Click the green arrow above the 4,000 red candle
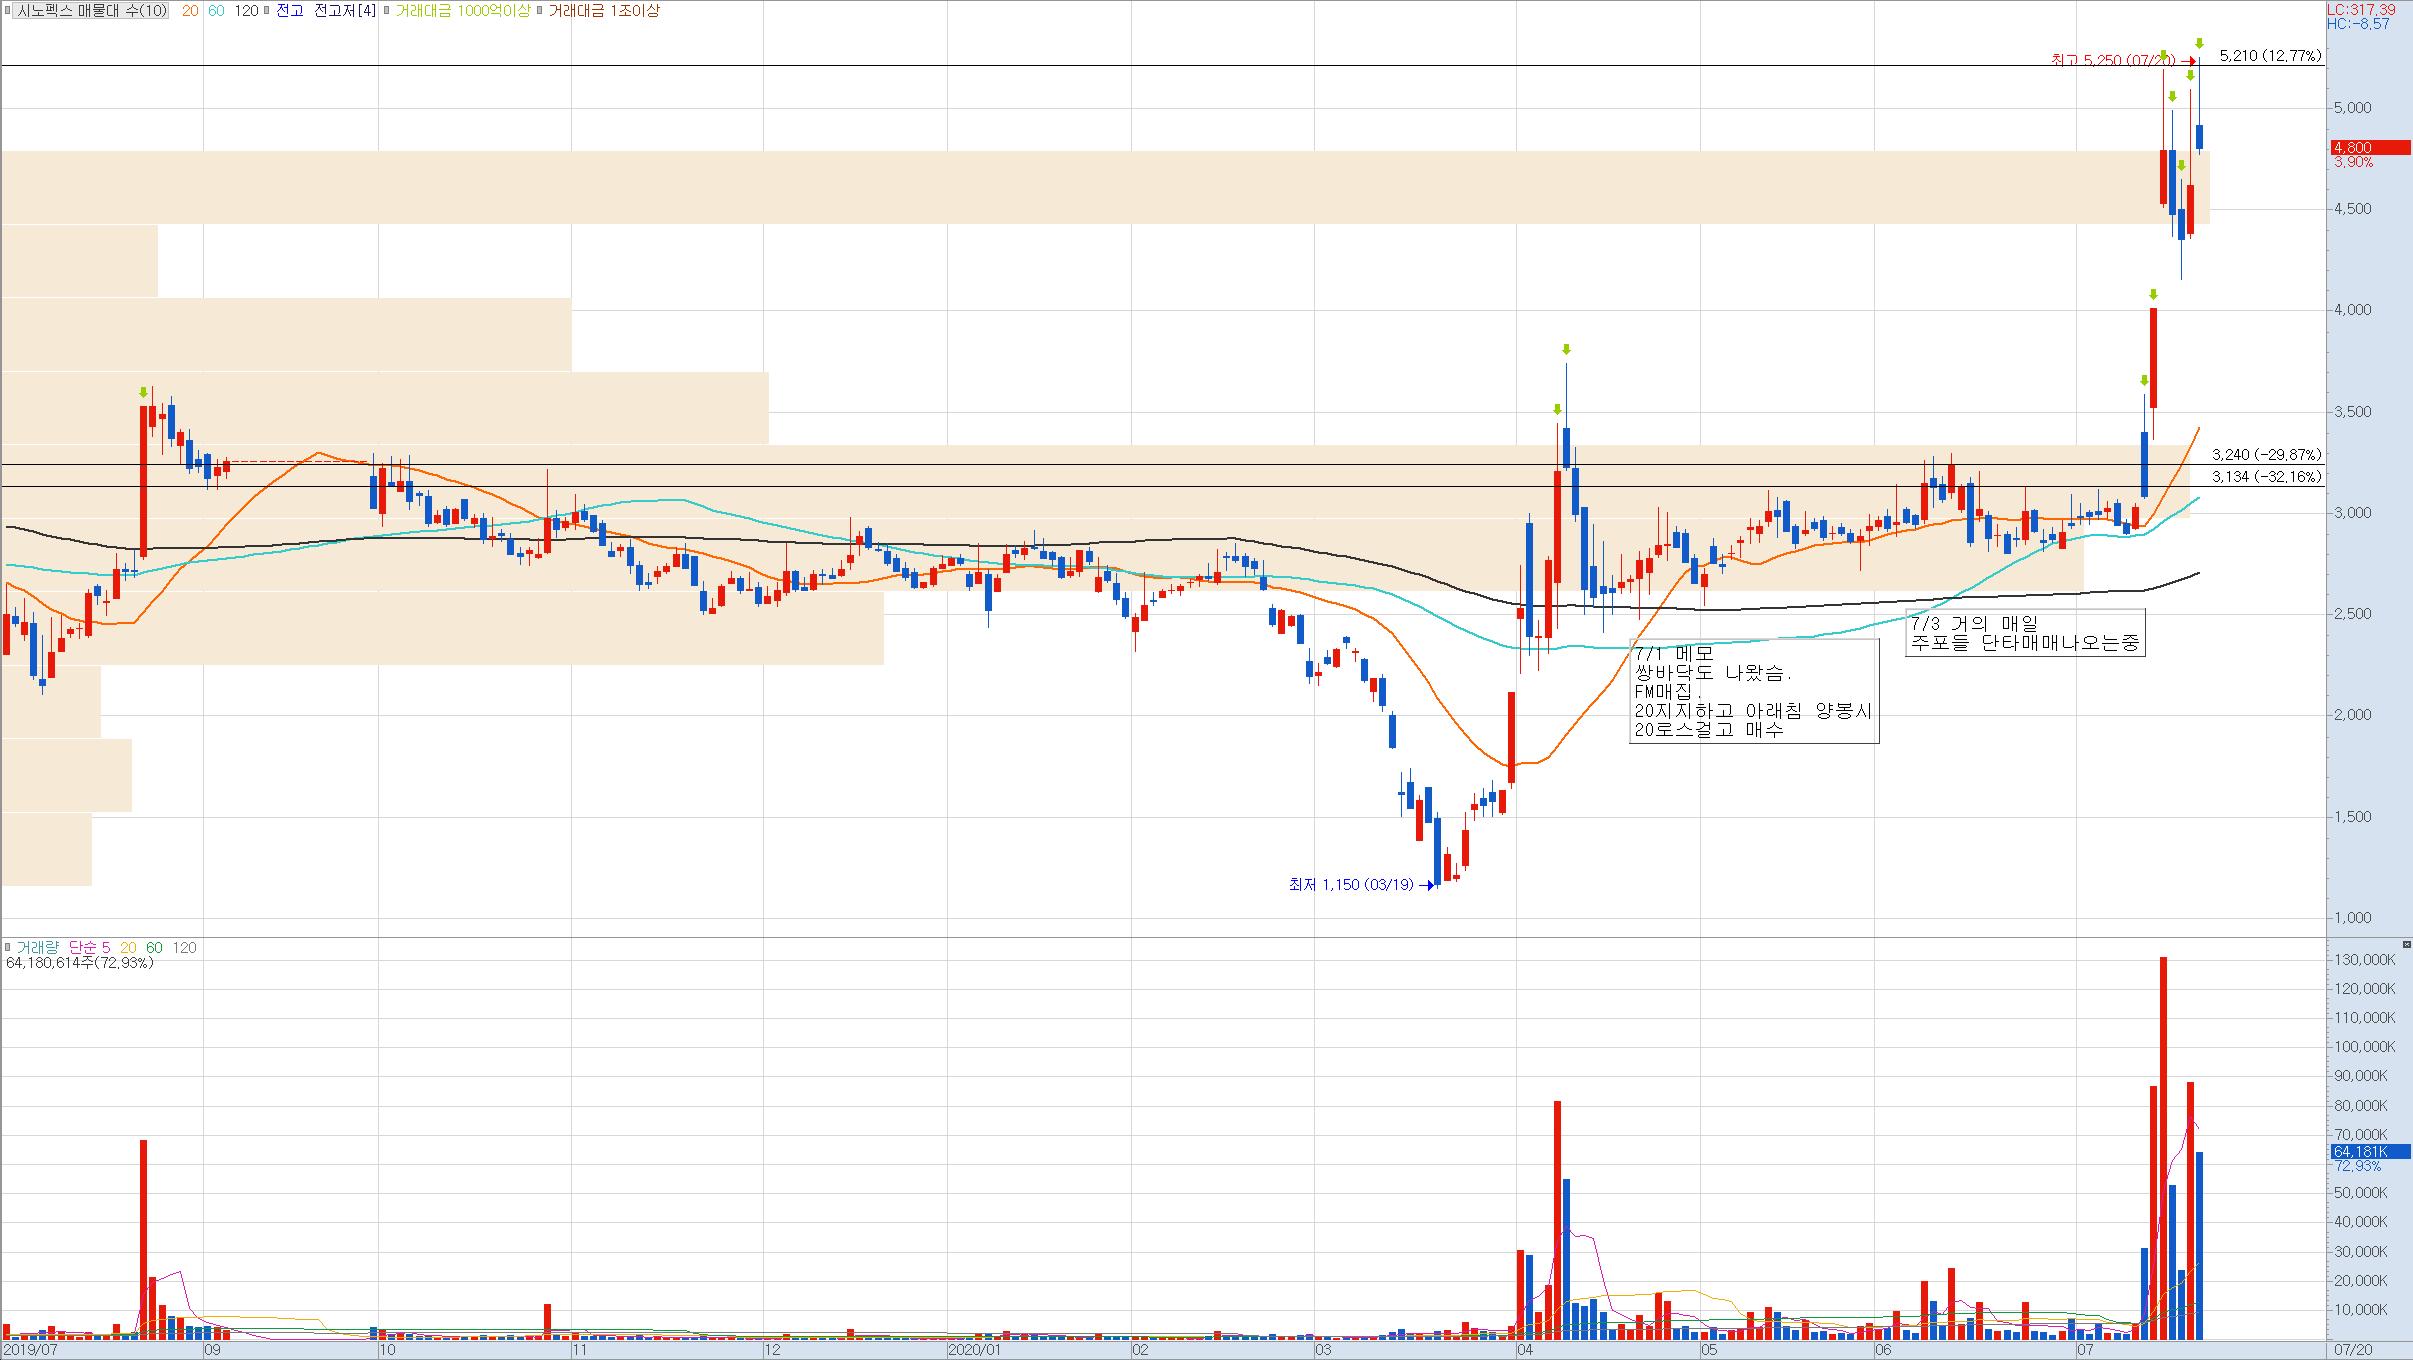Screen dimensions: 2413x1360 [2153, 294]
